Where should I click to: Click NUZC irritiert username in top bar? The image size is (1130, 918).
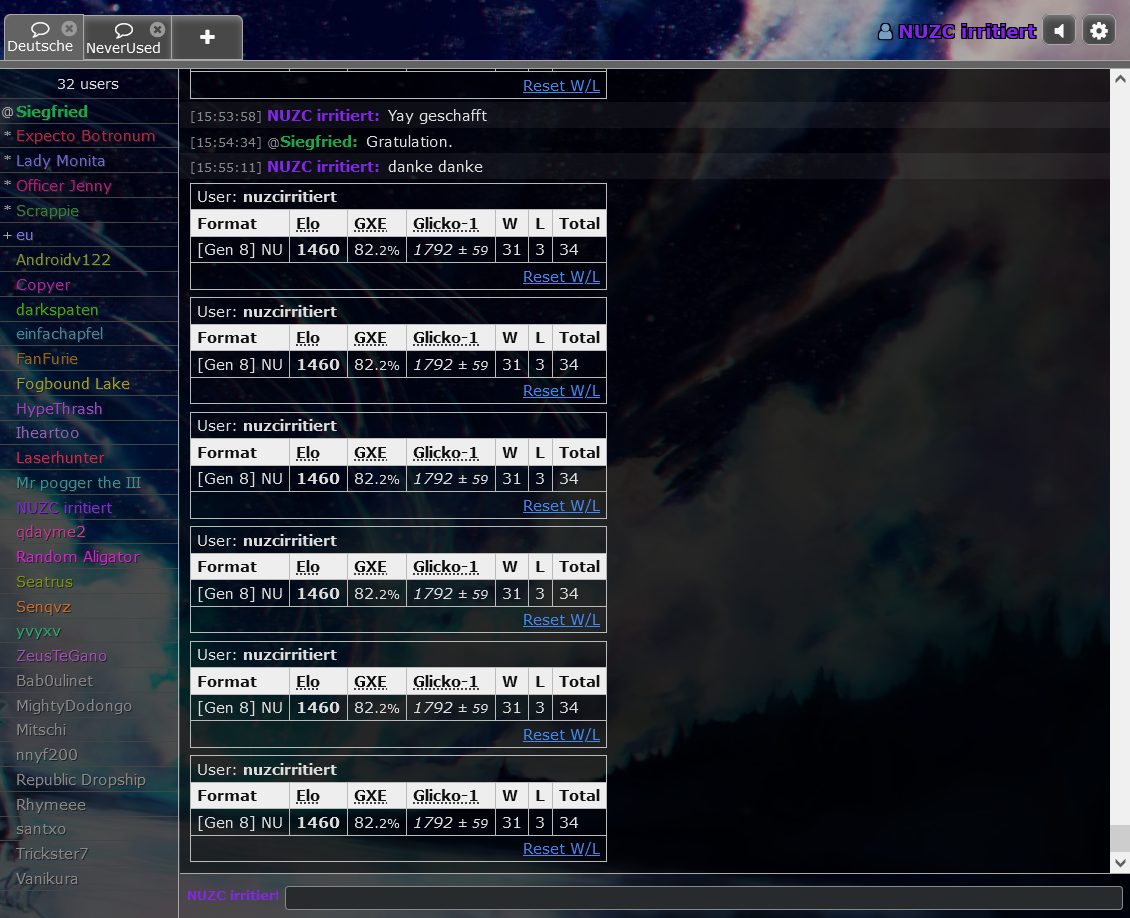pos(966,32)
